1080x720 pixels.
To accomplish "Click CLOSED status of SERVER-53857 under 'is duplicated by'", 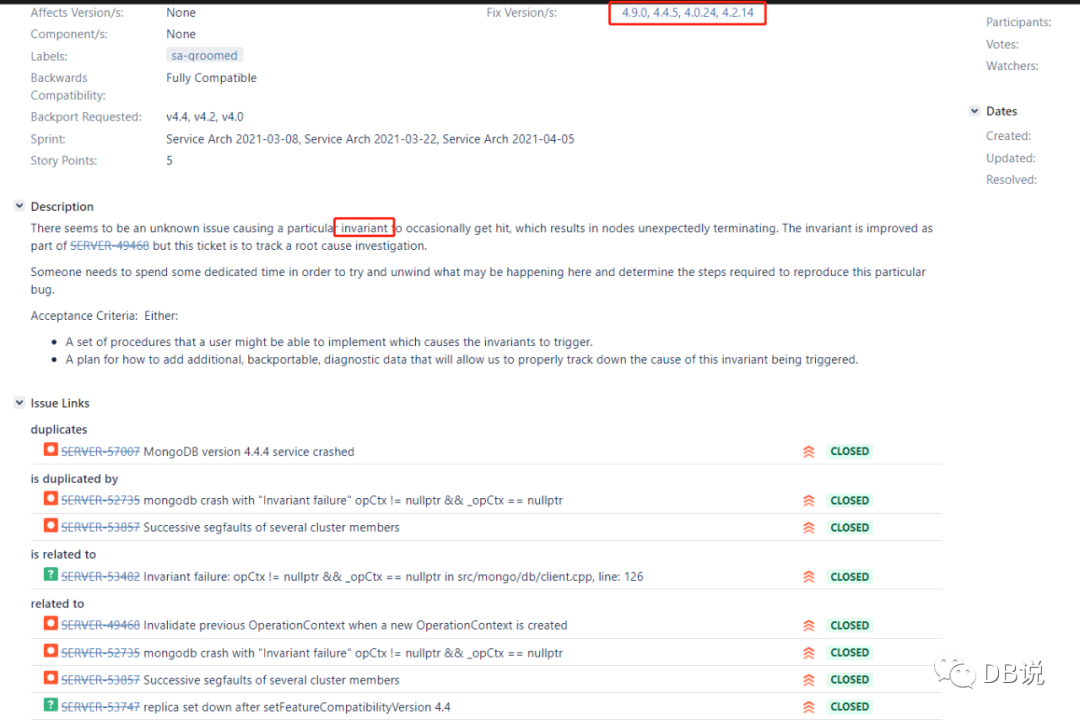I will [849, 528].
